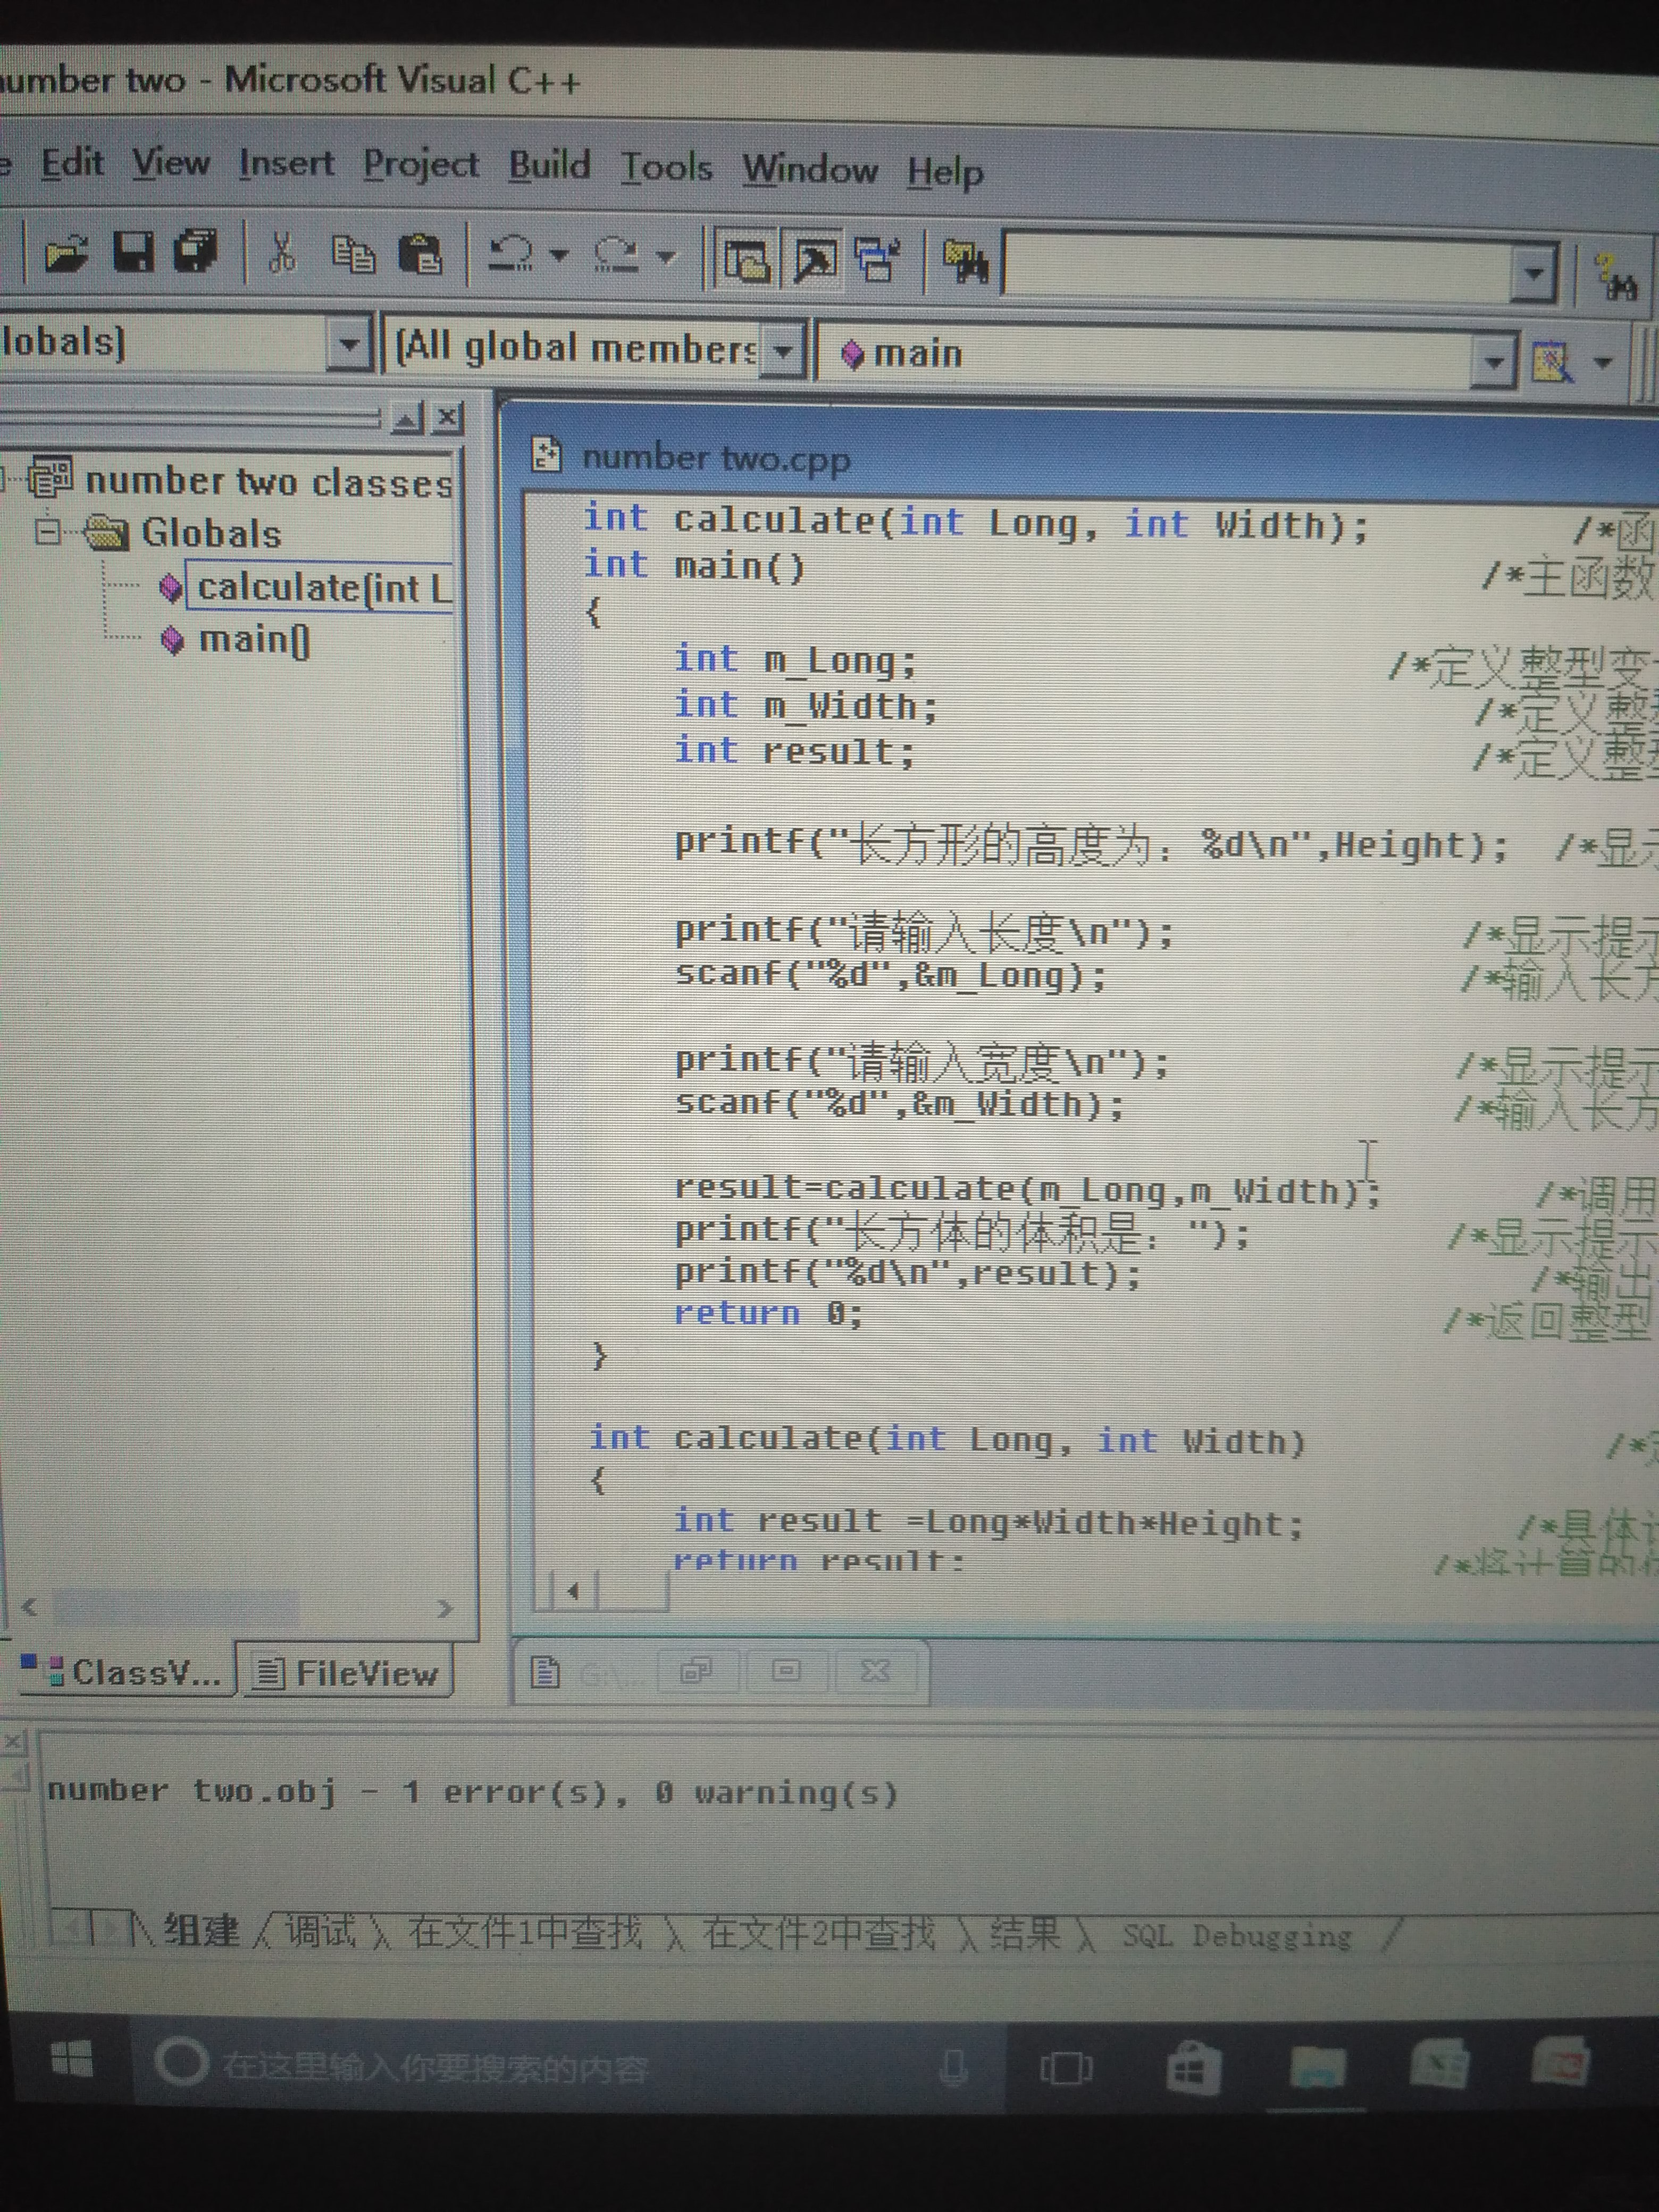Click the workspace scrollbar right arrow

445,1608
